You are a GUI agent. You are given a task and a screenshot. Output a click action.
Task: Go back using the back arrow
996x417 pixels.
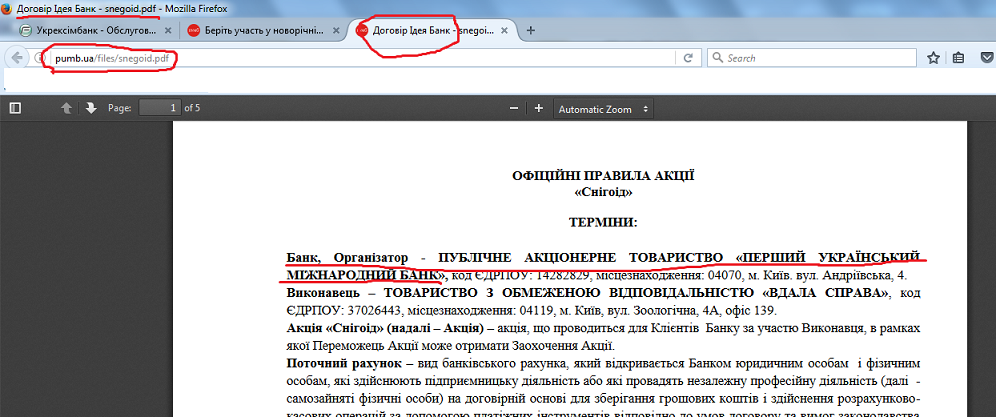17,58
